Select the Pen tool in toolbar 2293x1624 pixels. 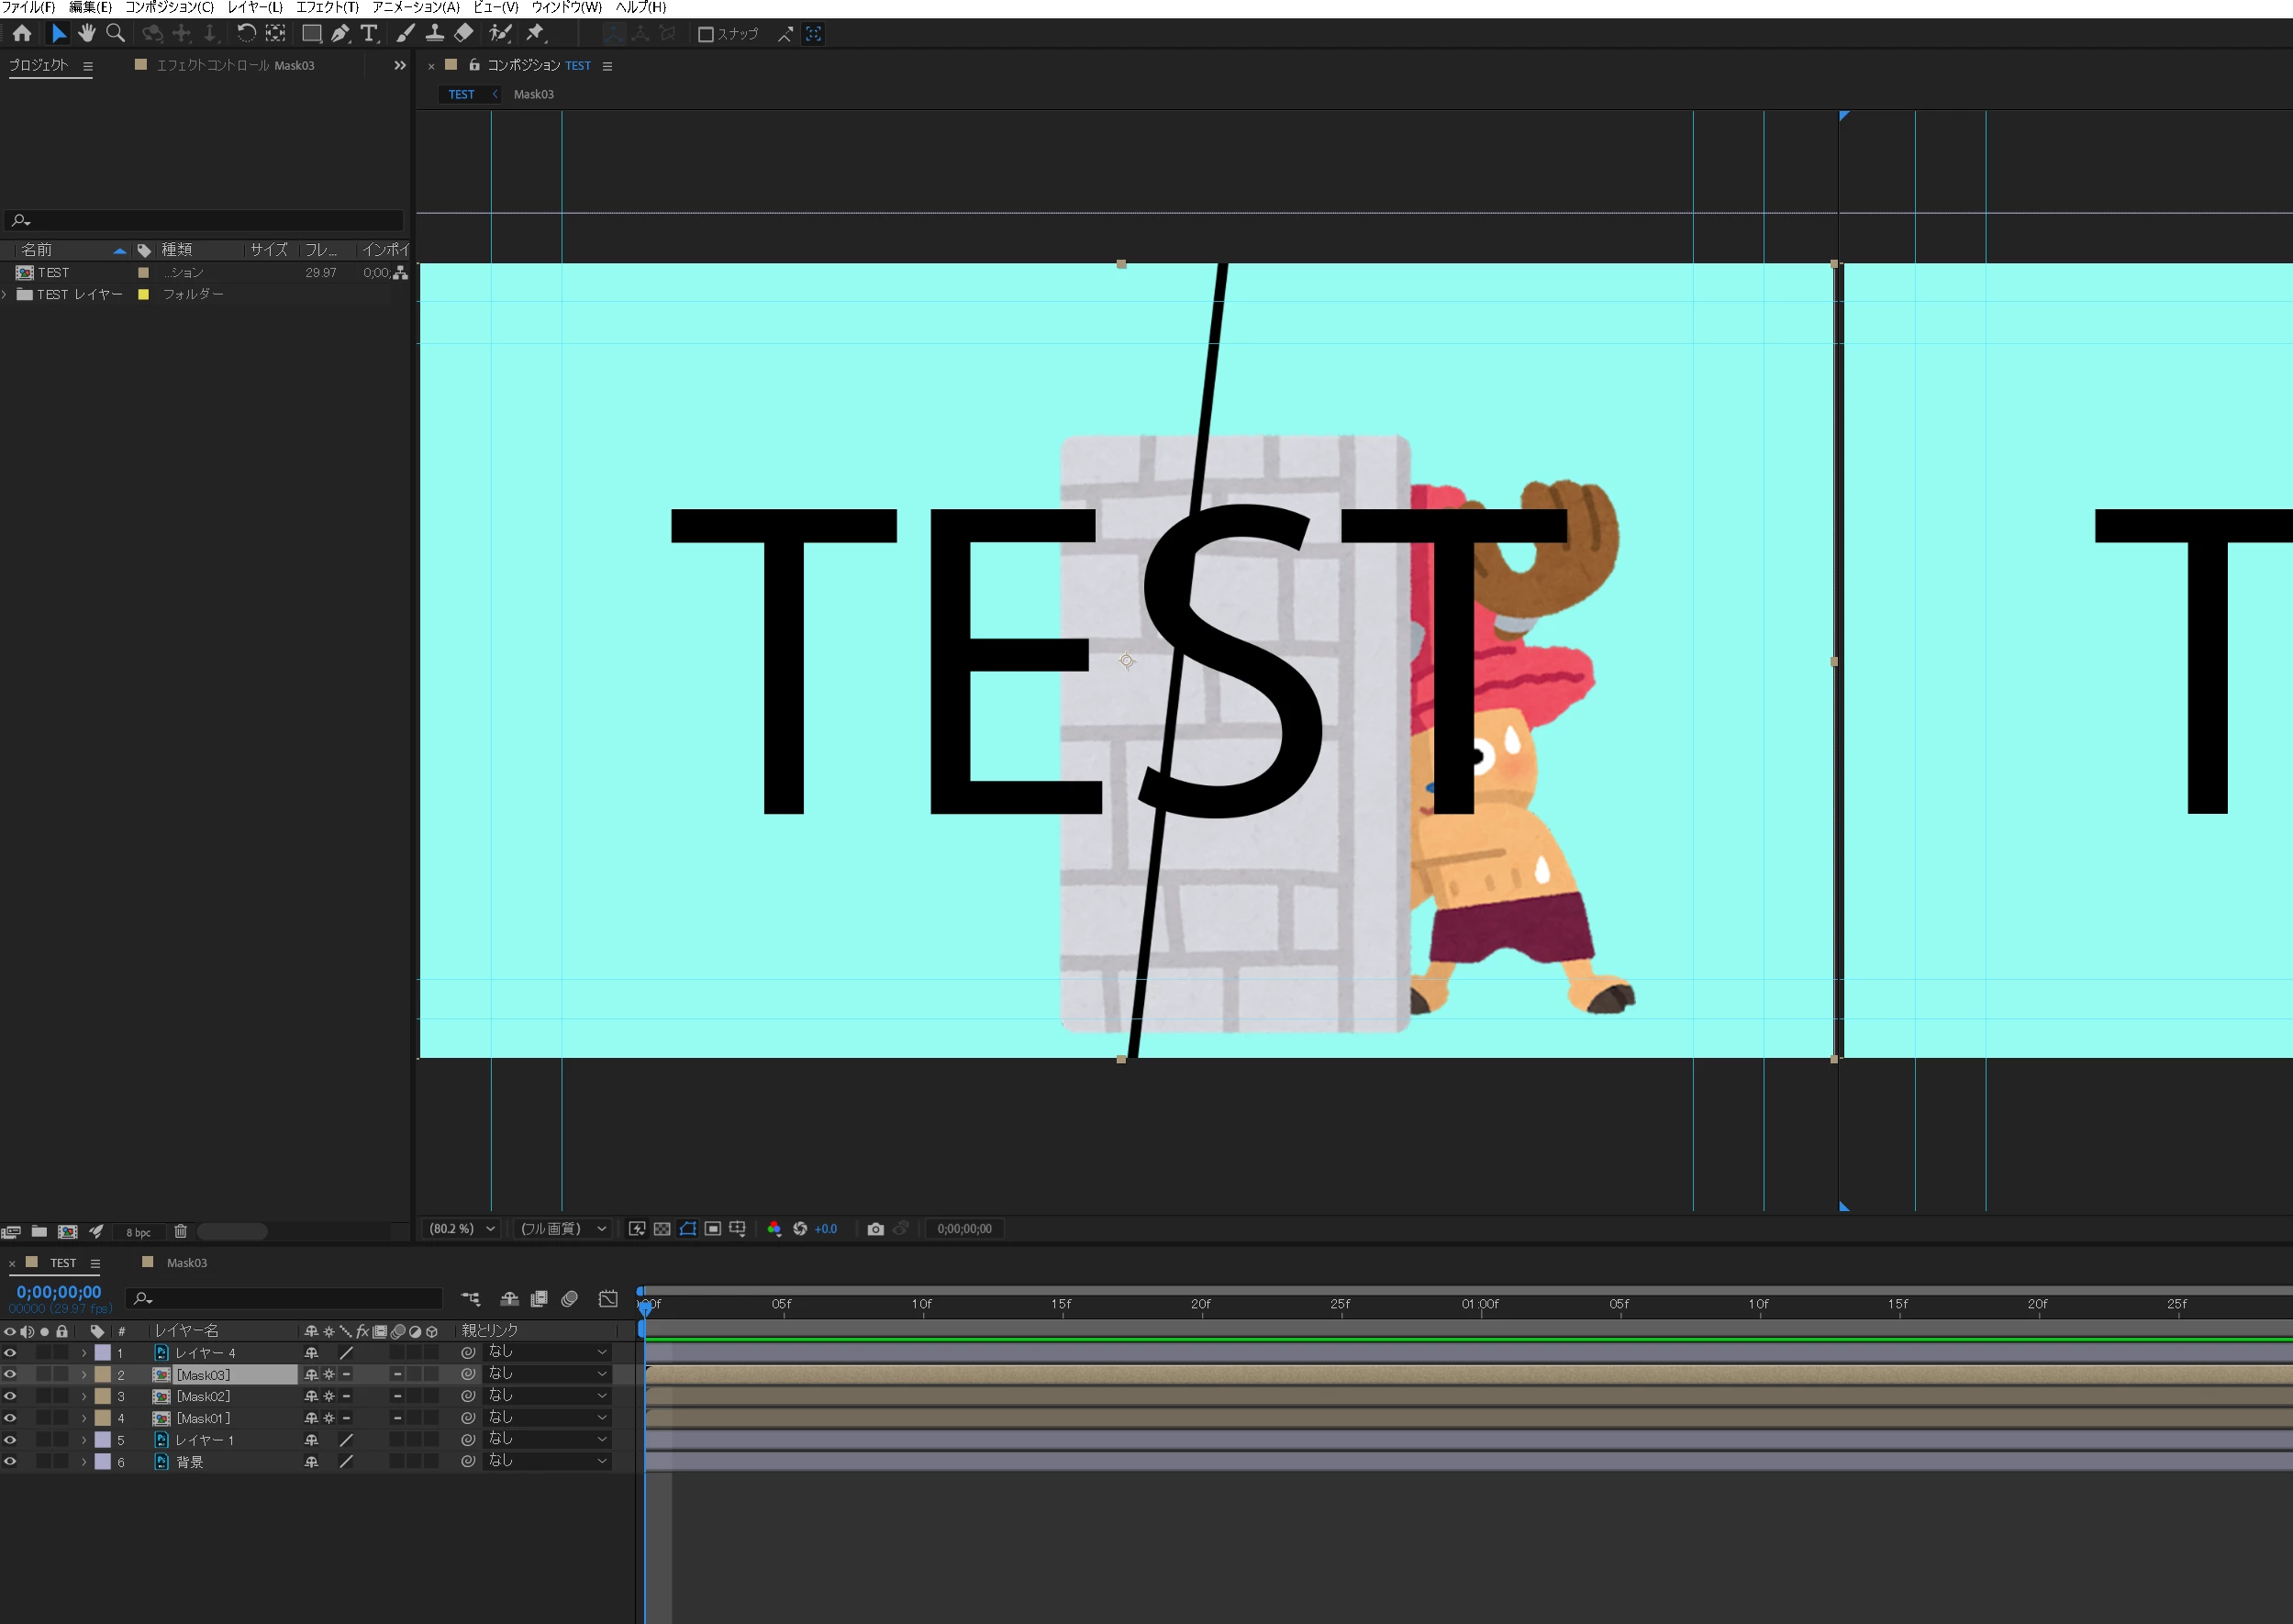(340, 34)
